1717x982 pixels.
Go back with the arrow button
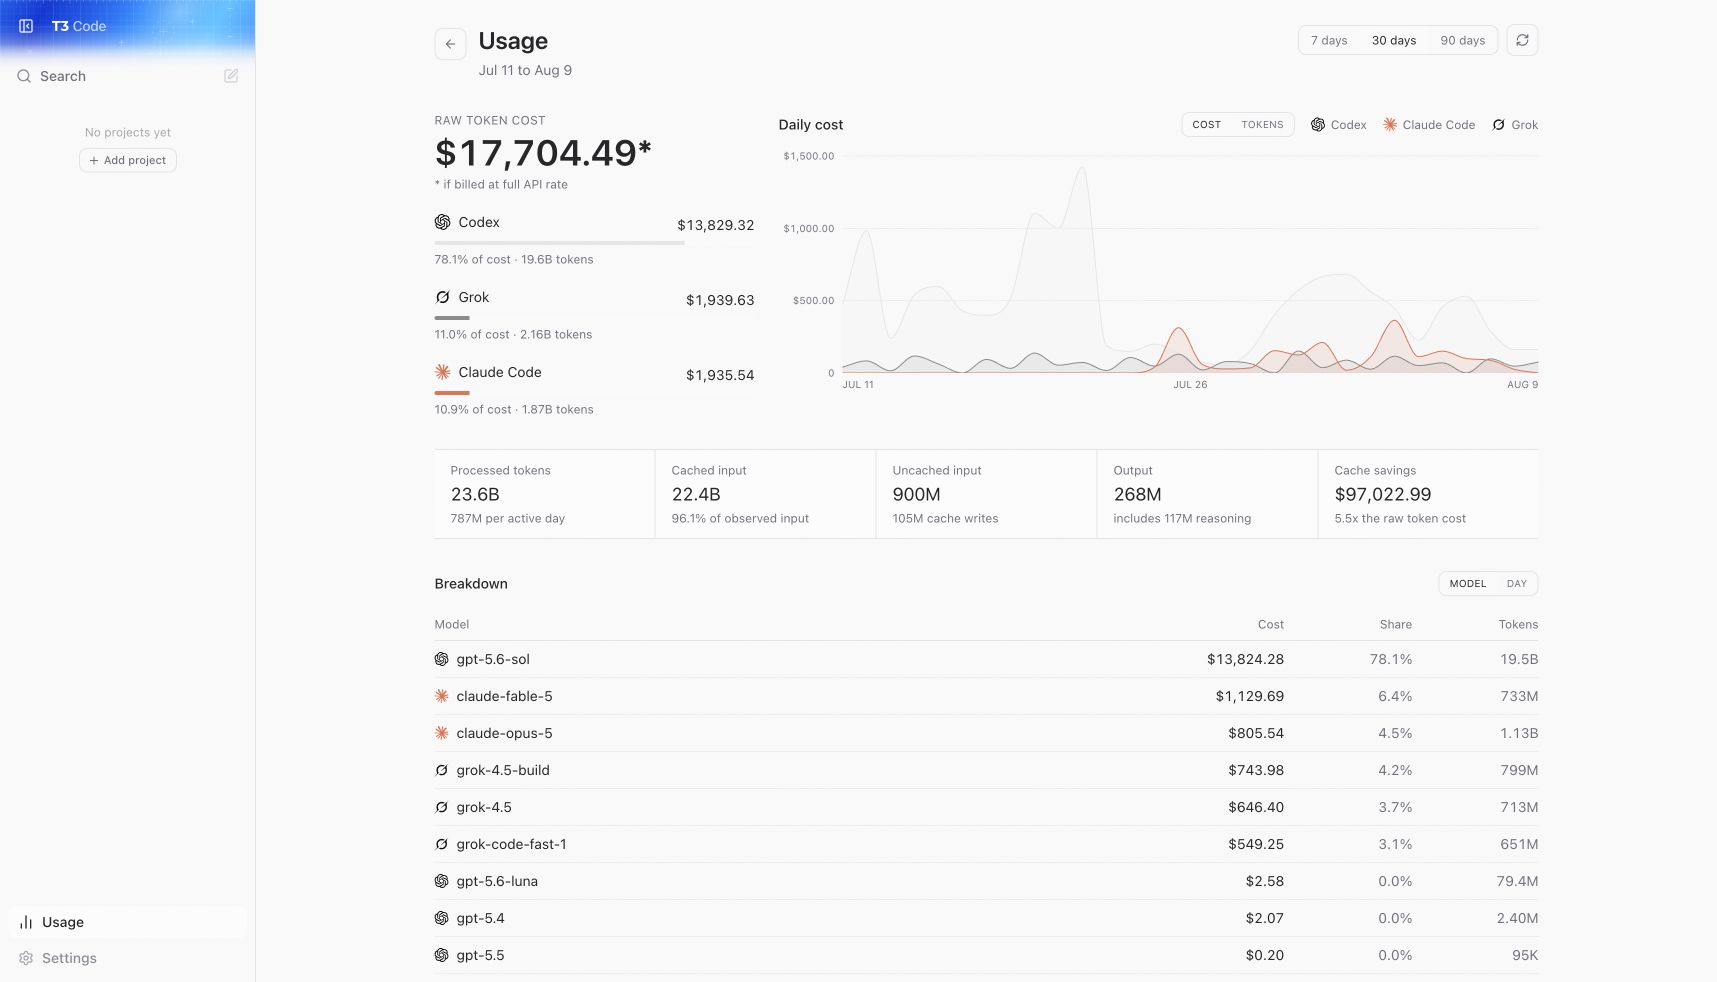click(x=450, y=44)
